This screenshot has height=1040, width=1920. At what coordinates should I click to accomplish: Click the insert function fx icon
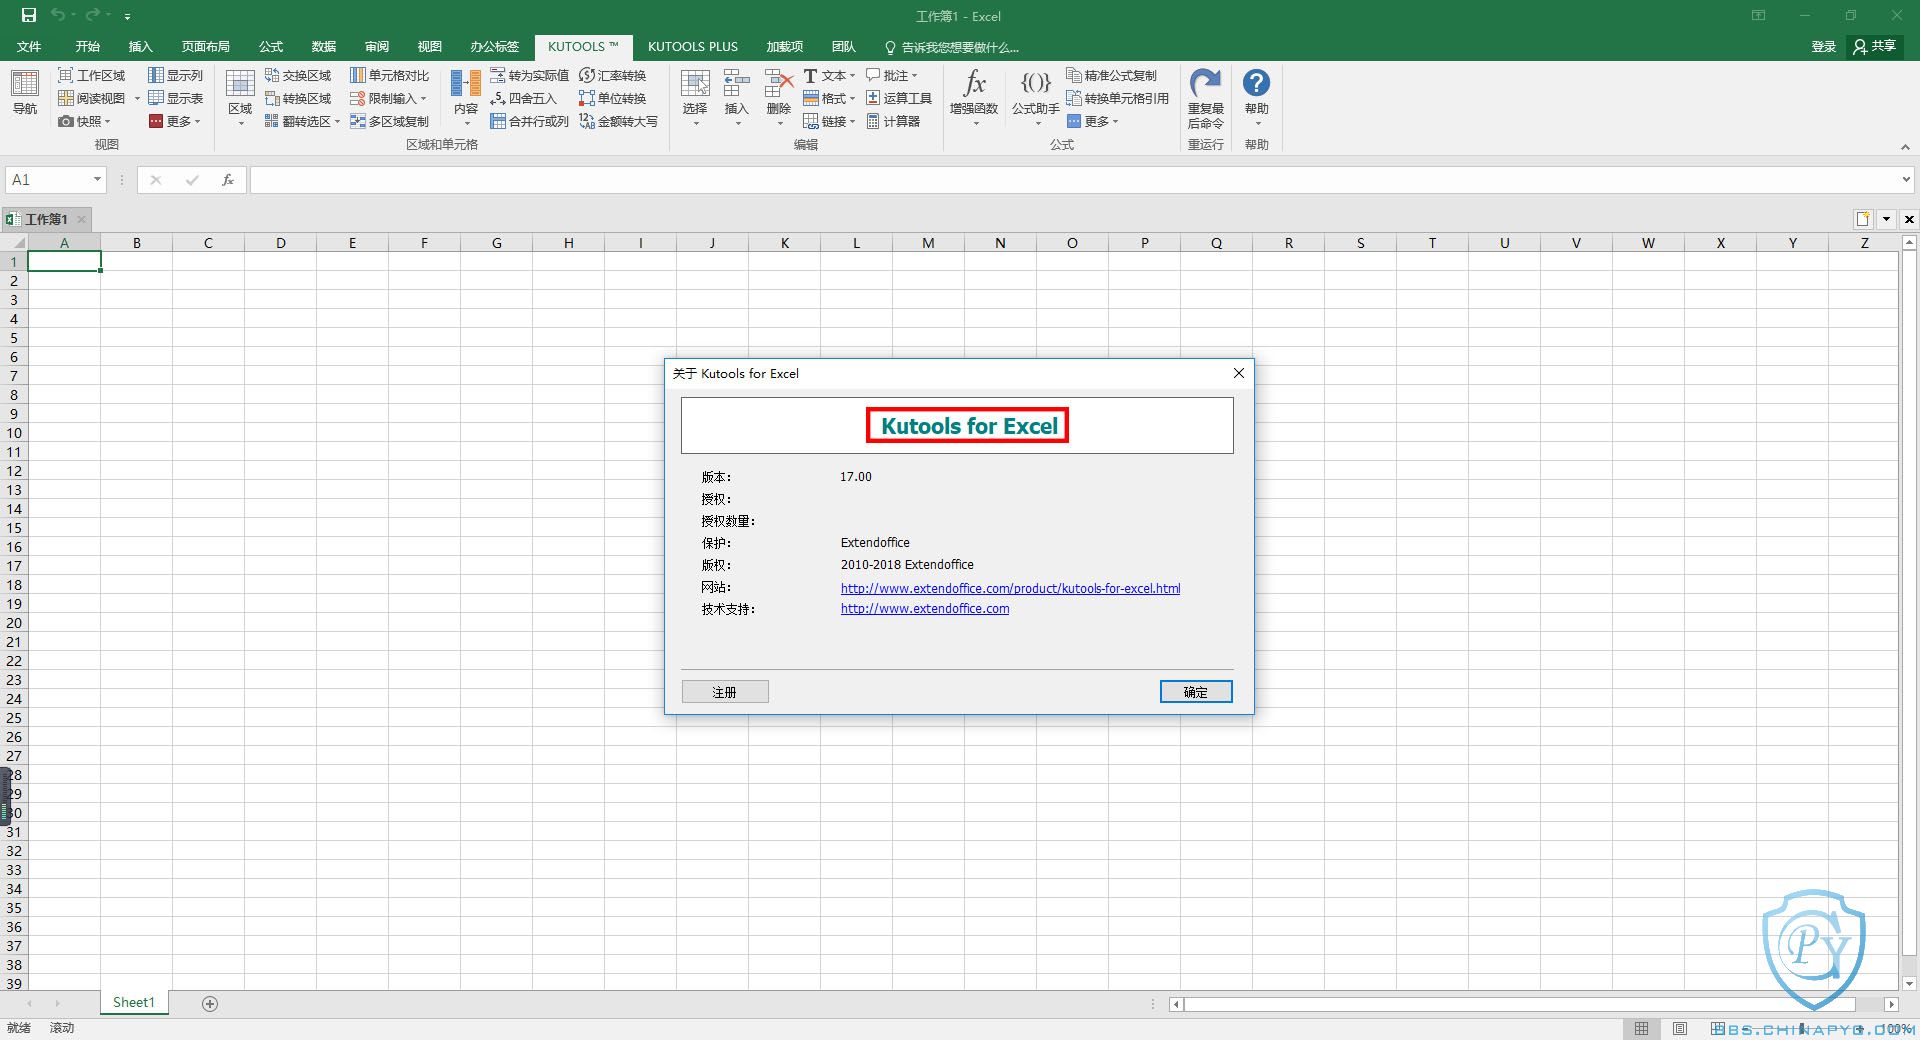[x=228, y=180]
